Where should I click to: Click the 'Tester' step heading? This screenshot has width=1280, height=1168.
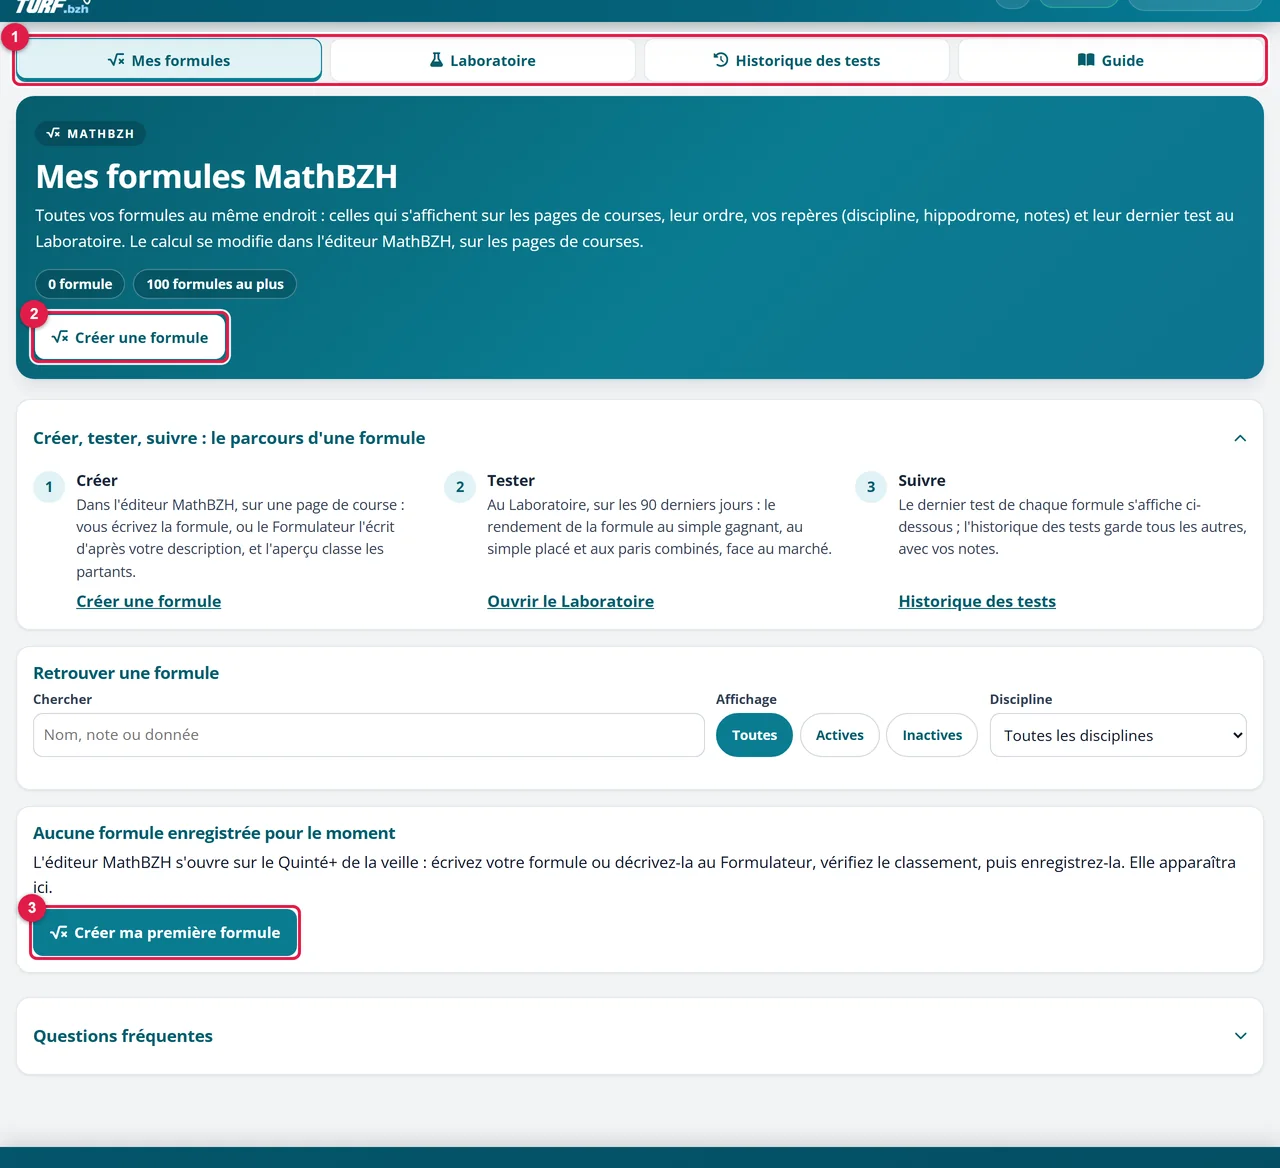511,481
